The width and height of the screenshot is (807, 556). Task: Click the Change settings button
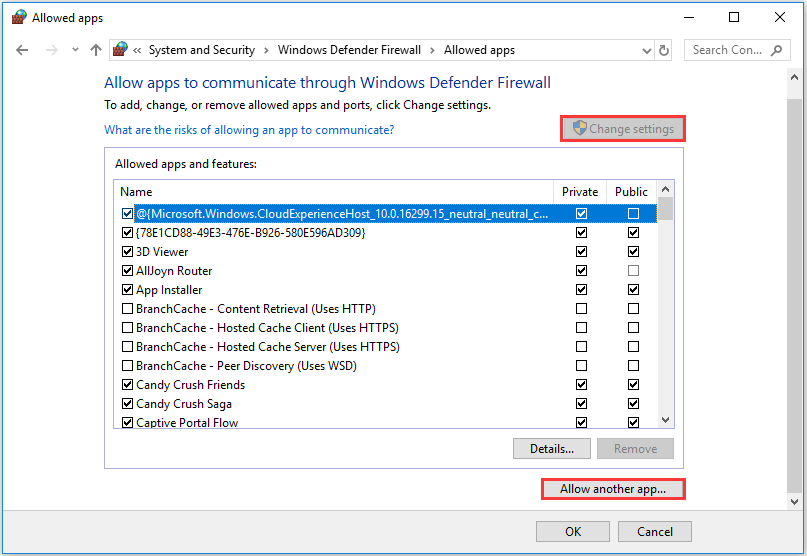623,129
